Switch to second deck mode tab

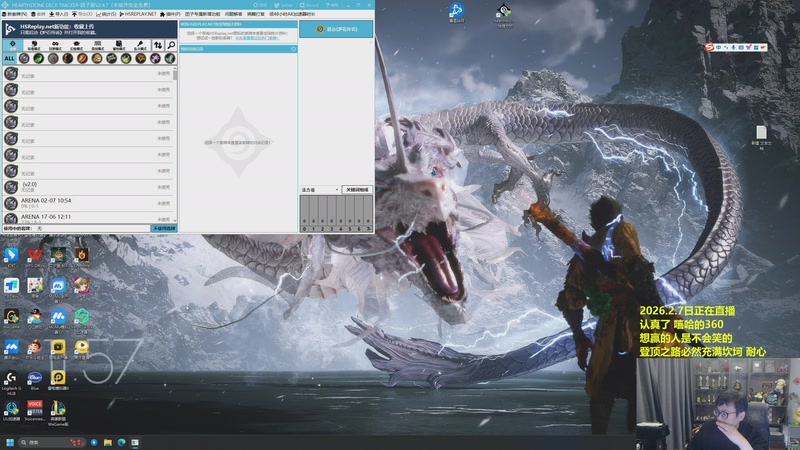(34, 45)
